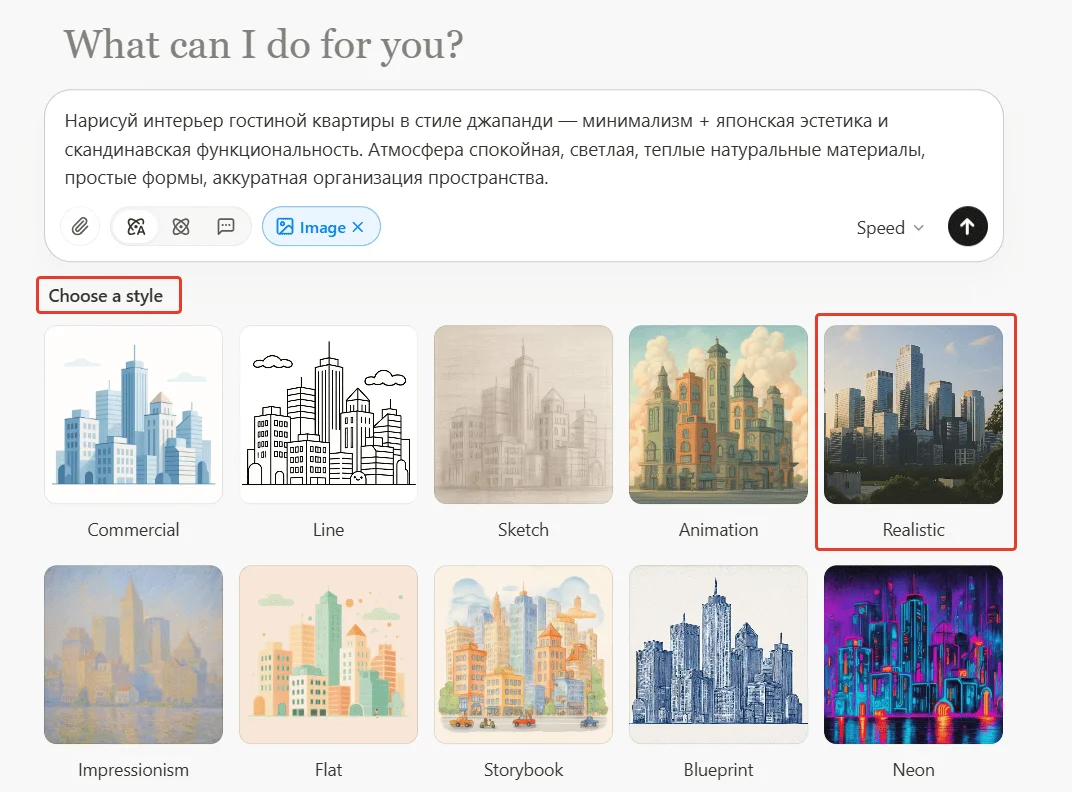Switch to the chat bubble mode
Screen dimensions: 1072x792
[x=226, y=227]
